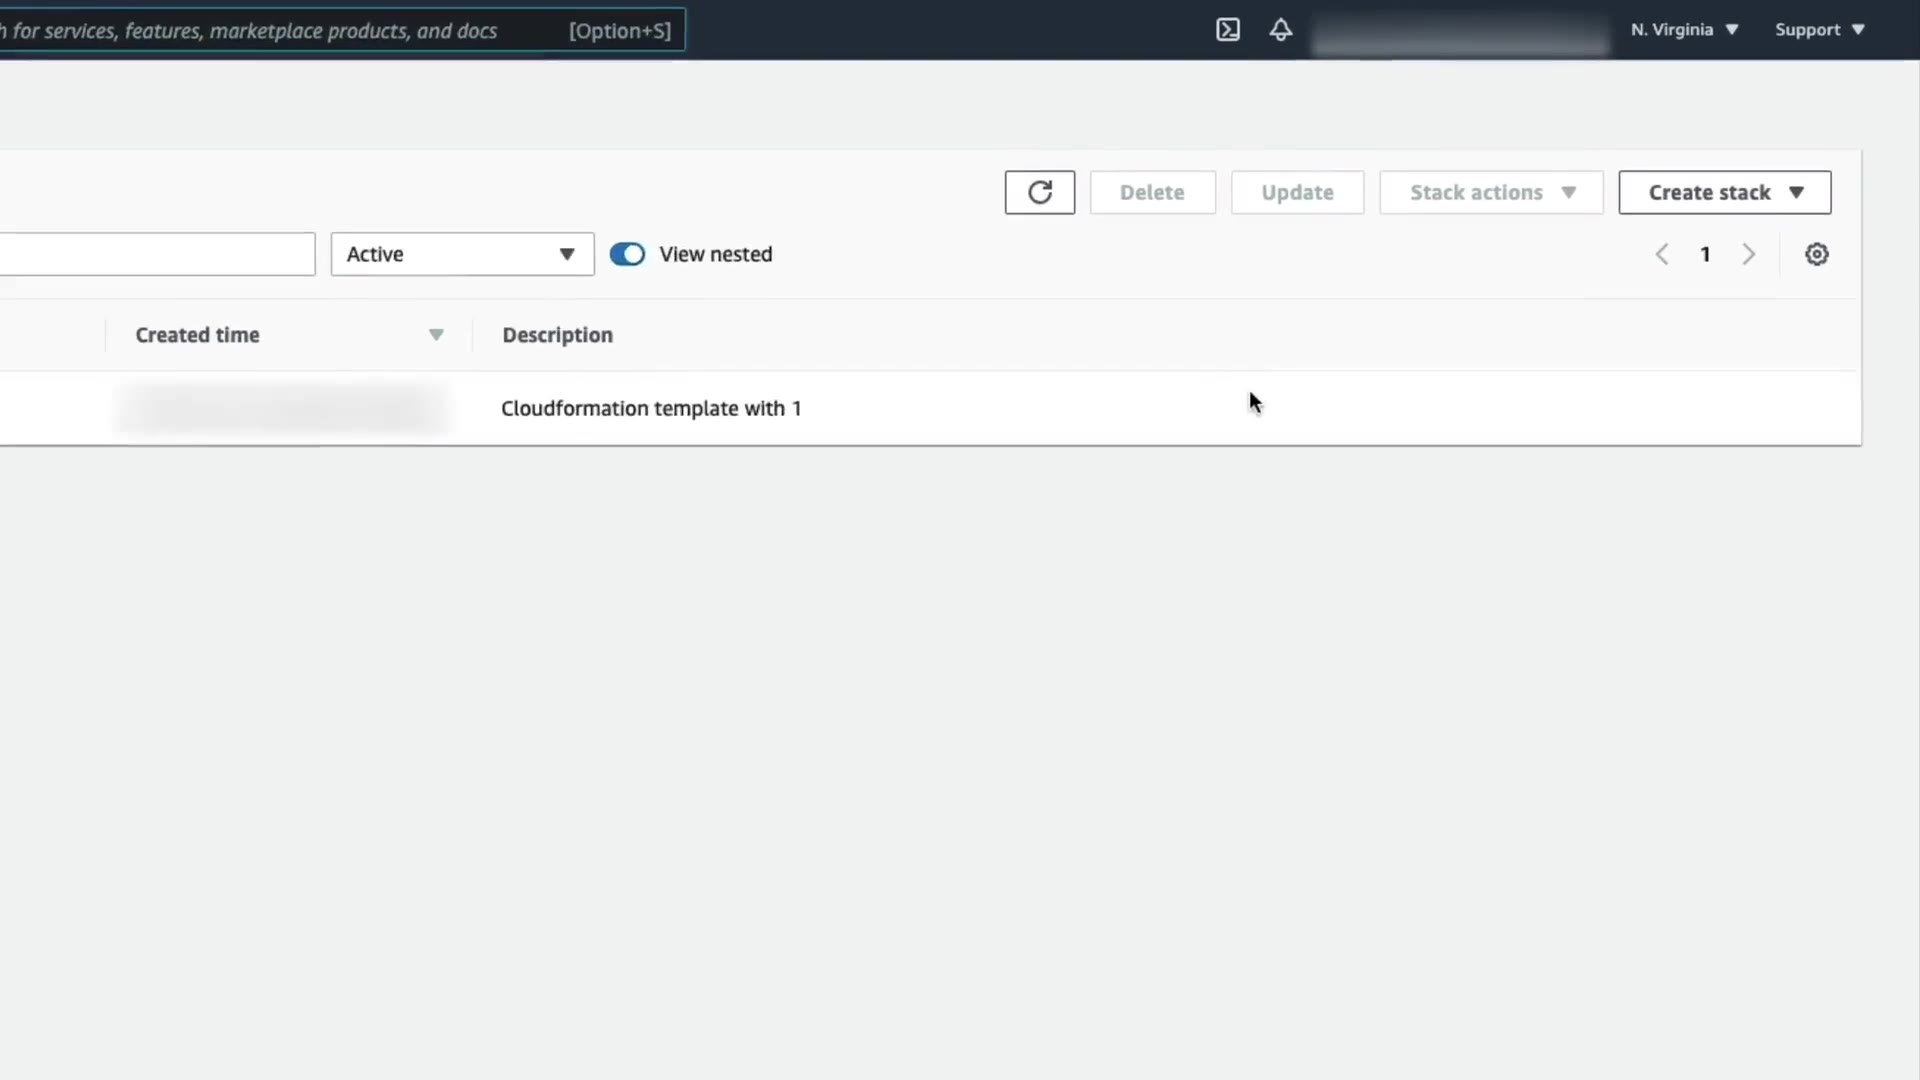
Task: Click the Cloudformation template row description
Action: pyautogui.click(x=650, y=408)
